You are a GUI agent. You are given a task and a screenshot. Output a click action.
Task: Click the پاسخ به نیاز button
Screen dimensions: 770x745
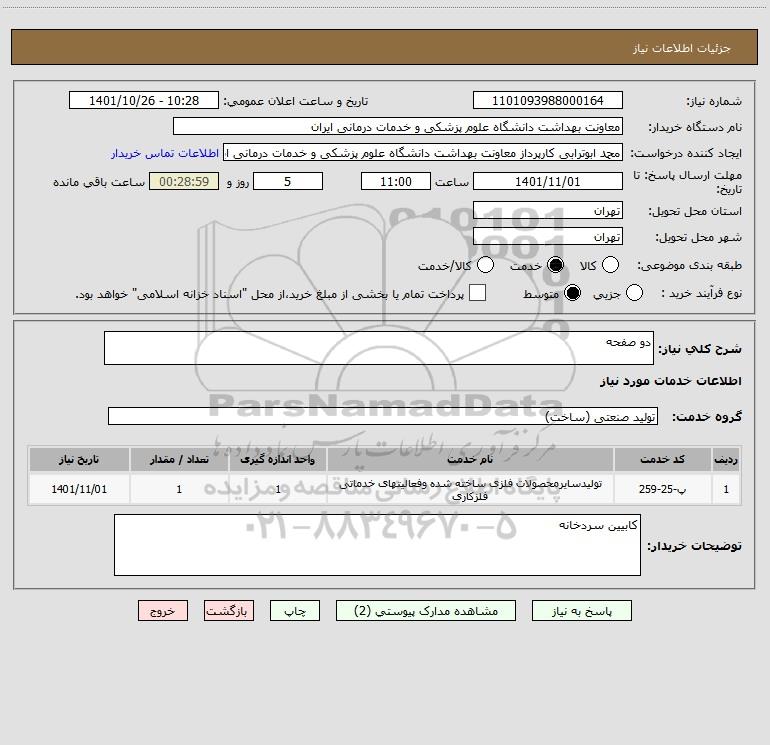coord(581,611)
